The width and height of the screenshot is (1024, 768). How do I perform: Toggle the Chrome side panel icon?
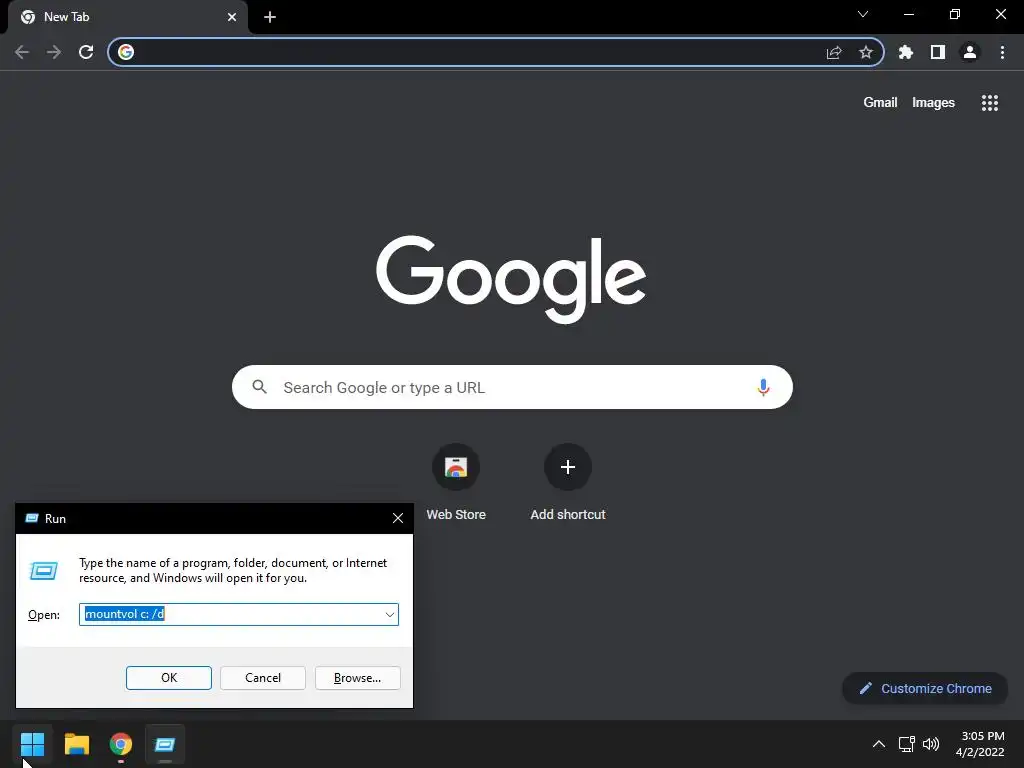tap(938, 52)
